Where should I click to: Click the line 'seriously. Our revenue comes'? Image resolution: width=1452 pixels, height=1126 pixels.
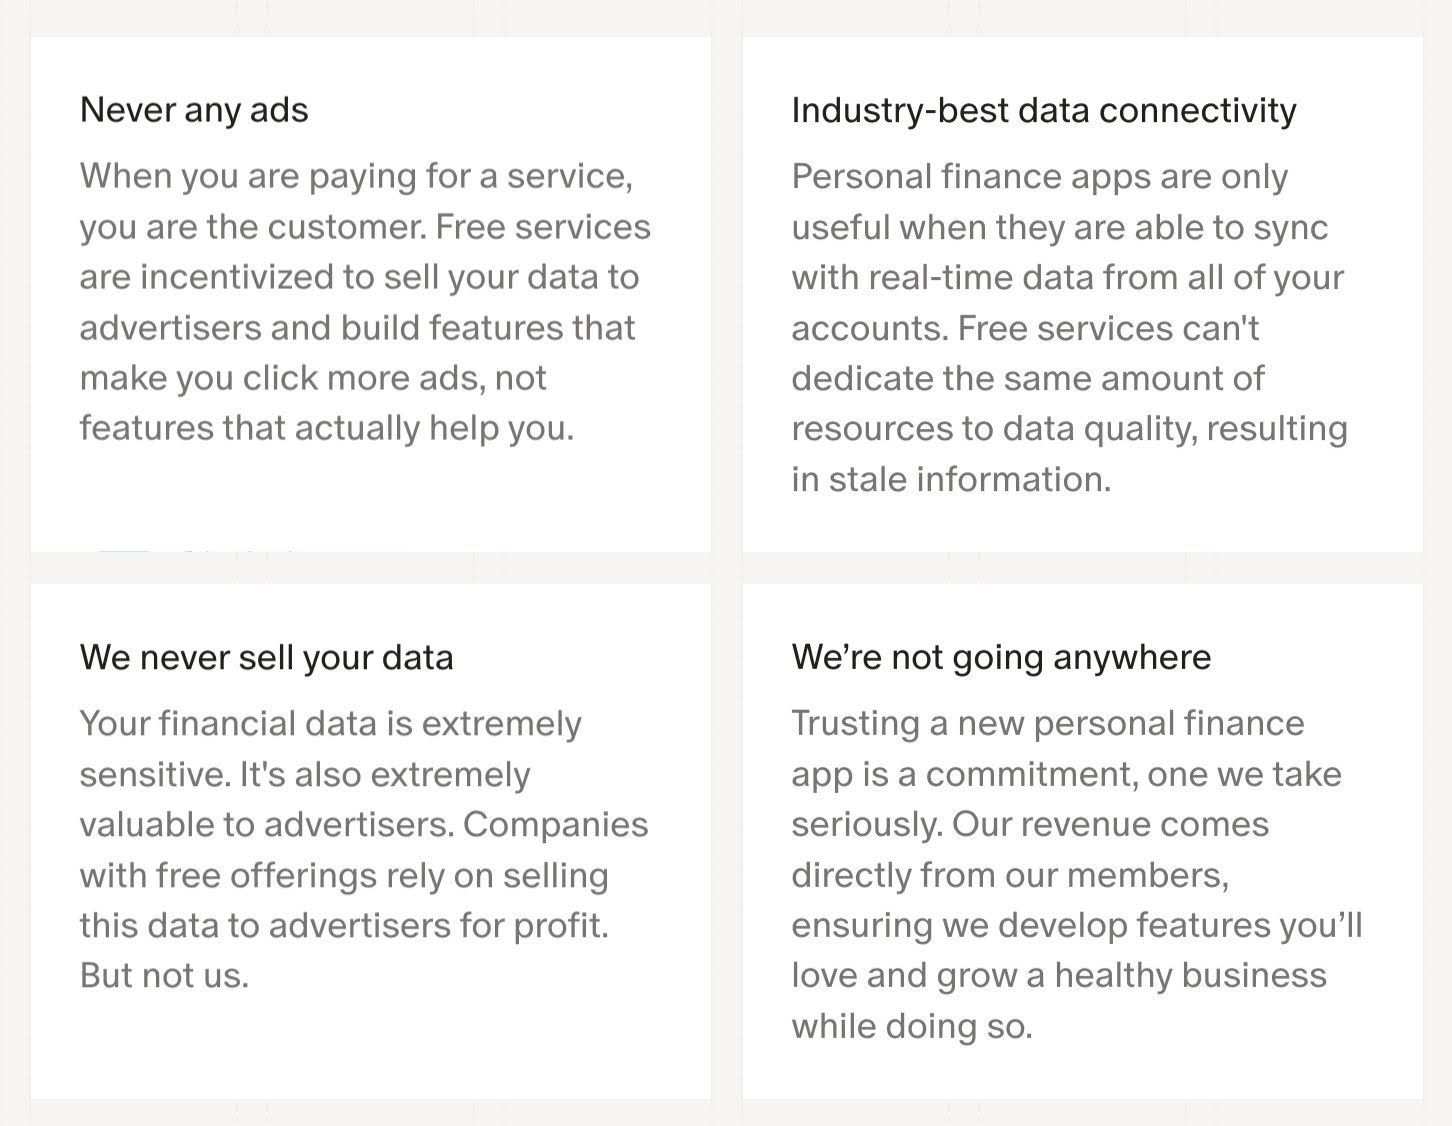pyautogui.click(x=1030, y=824)
